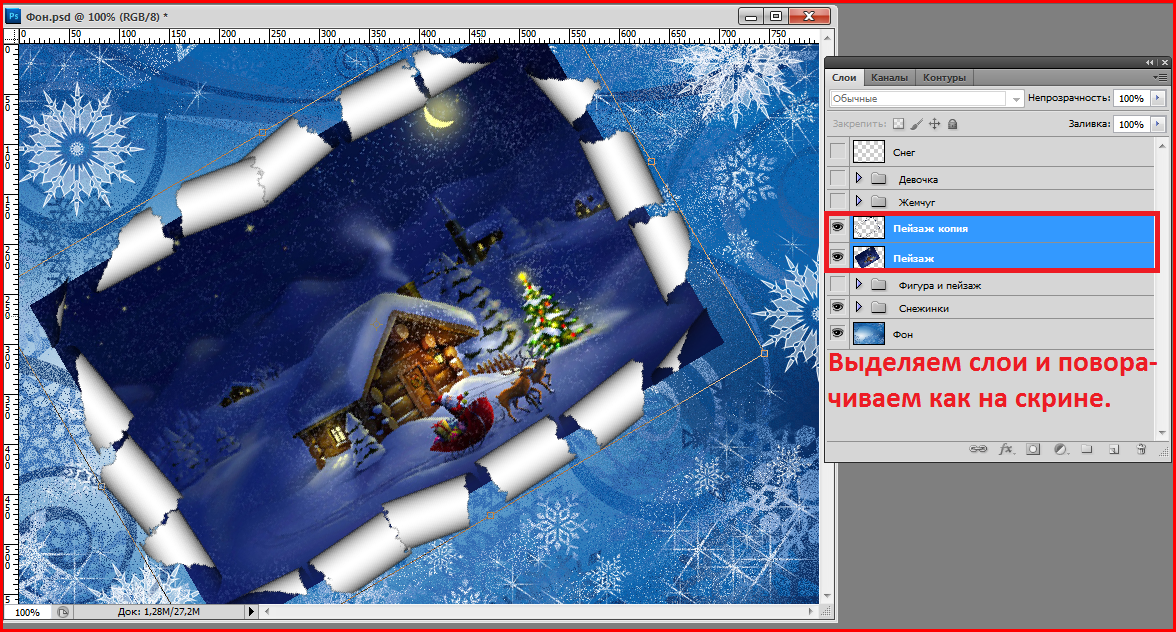Open the Заливка slider arrow
The image size is (1176, 632).
coord(1158,124)
